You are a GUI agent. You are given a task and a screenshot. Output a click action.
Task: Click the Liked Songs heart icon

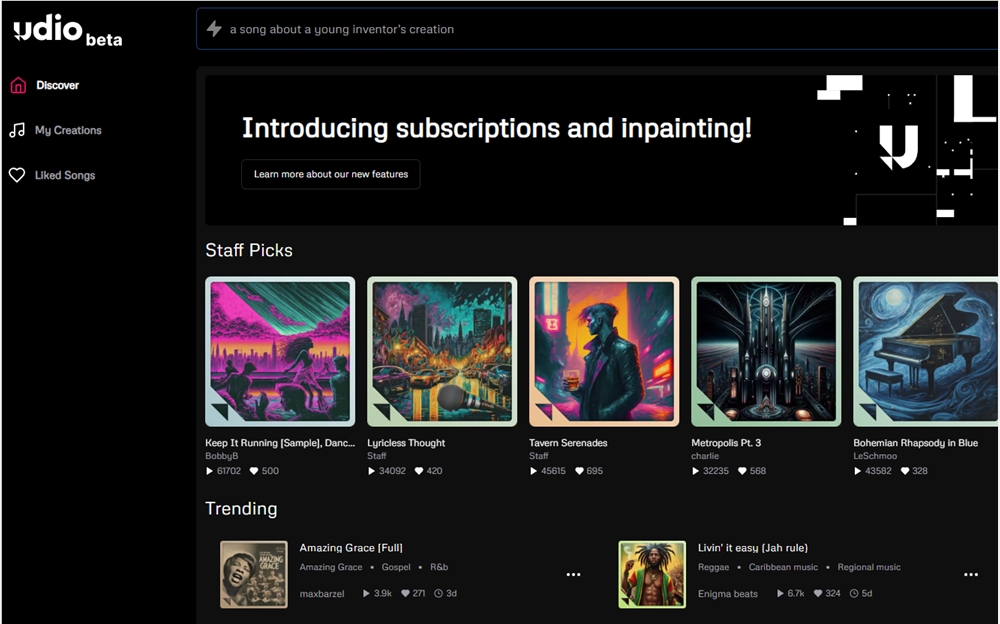click(17, 175)
